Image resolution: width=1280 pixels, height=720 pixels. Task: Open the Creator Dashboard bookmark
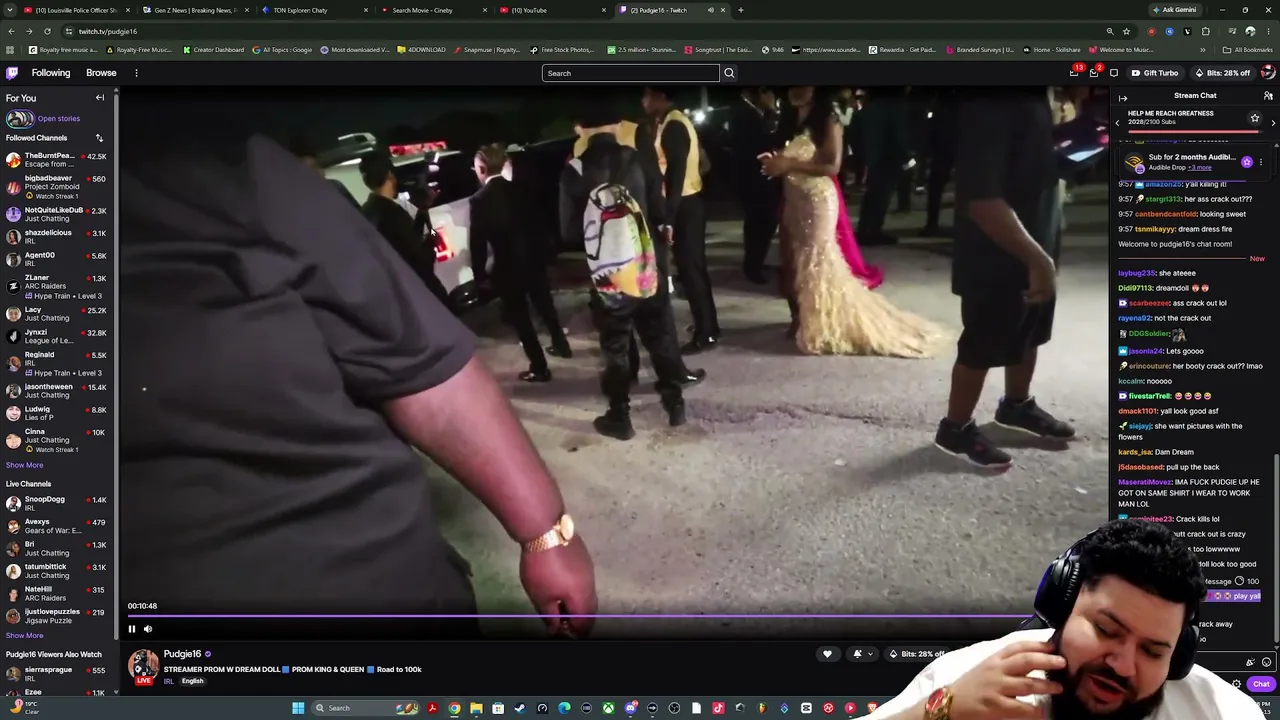[213, 50]
